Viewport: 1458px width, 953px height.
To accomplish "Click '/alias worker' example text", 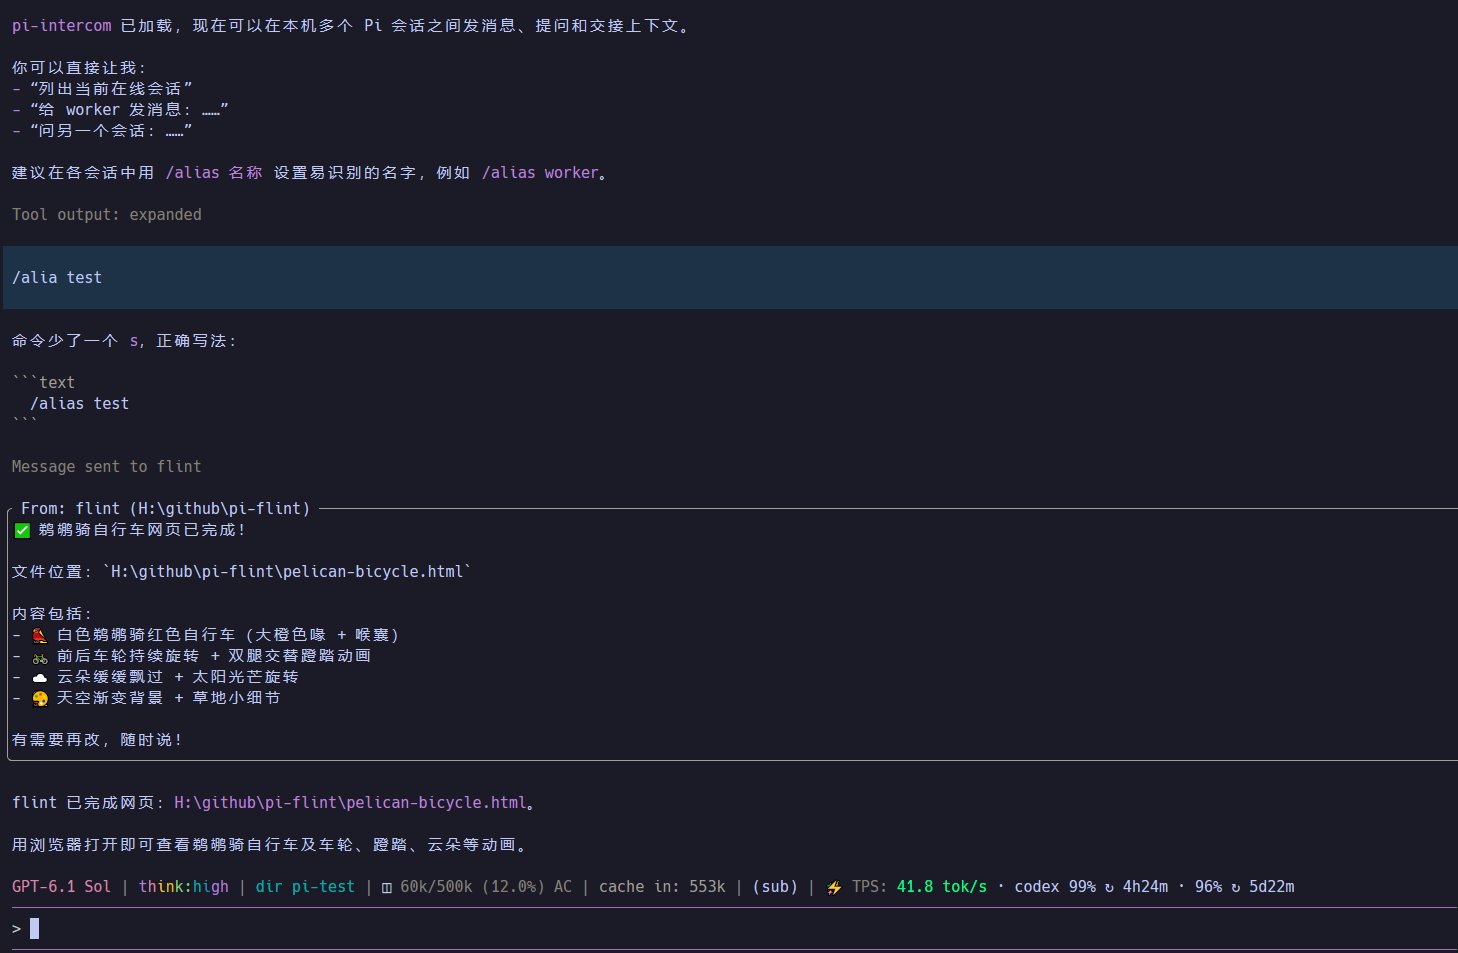I will (540, 173).
